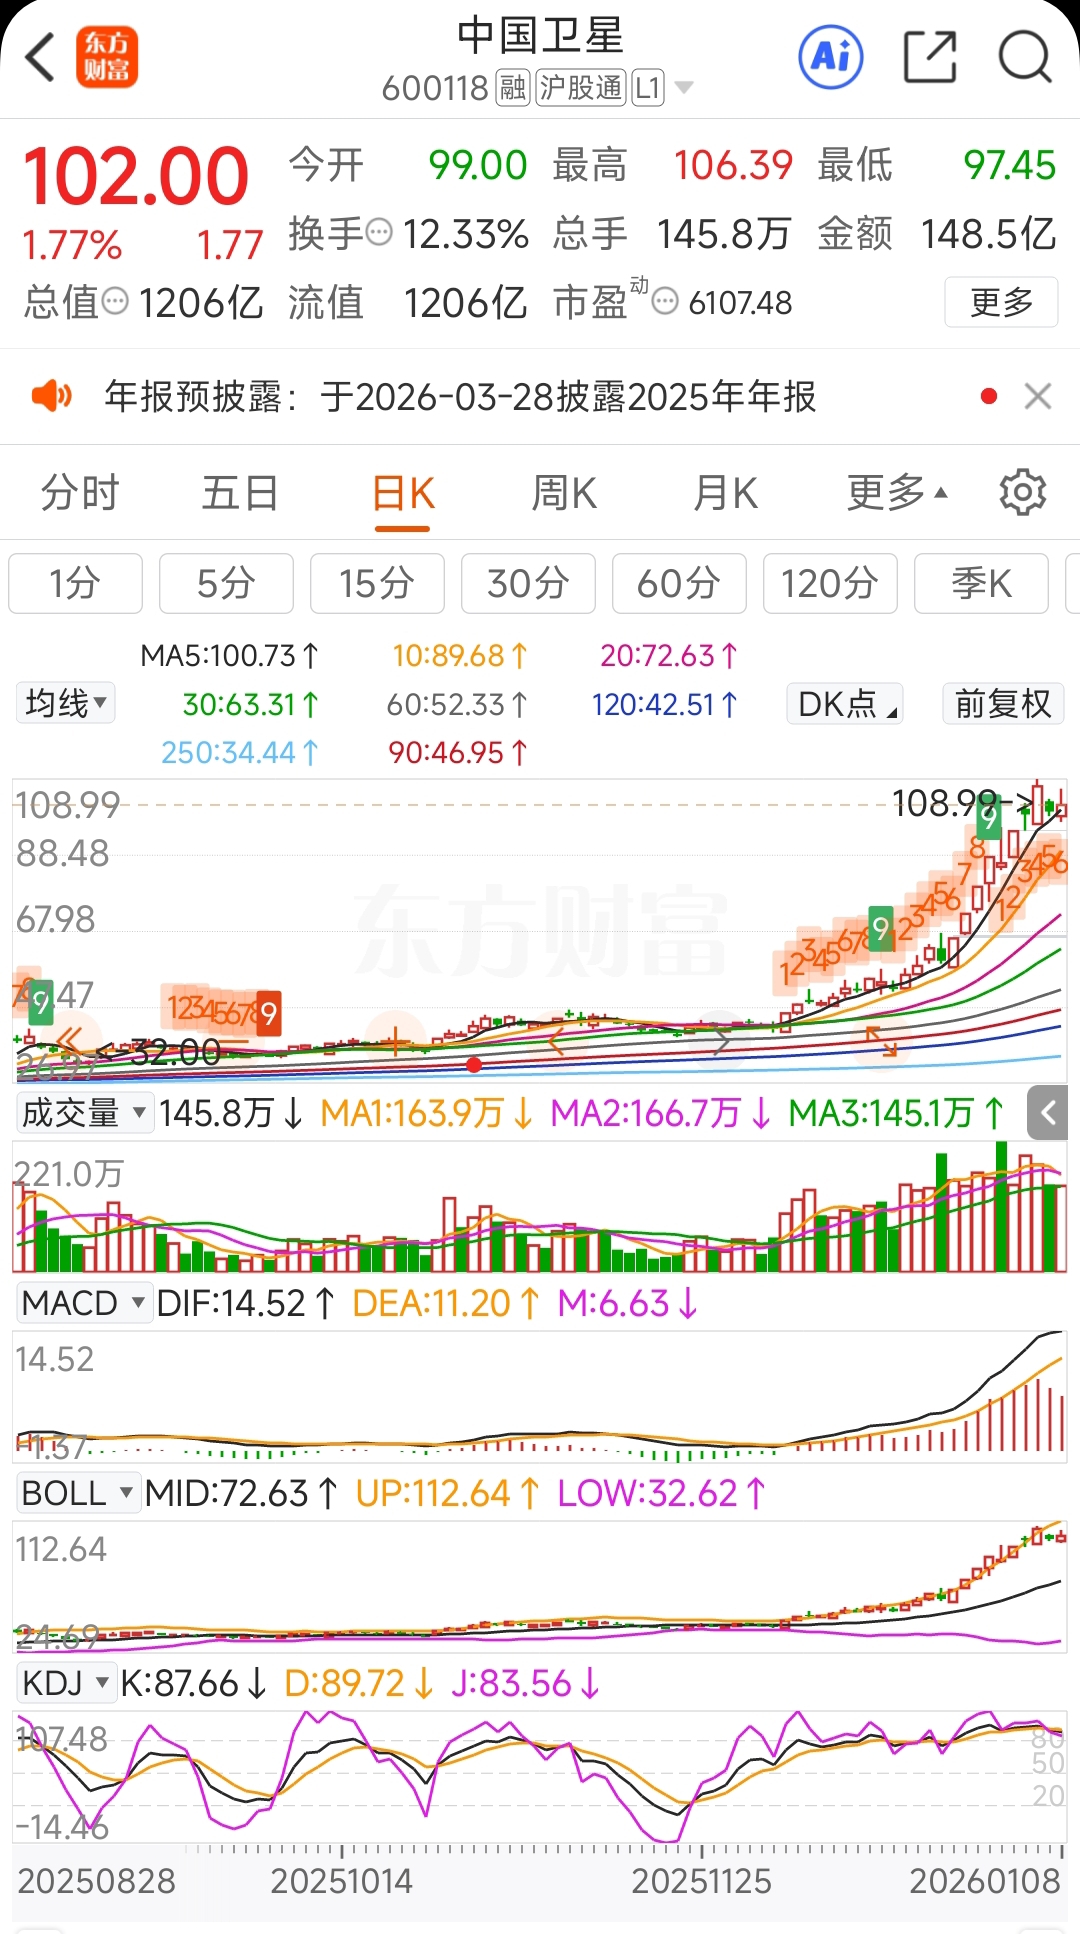The image size is (1080, 1934).
Task: Open the BOLL indicator dropdown
Action: [77, 1492]
